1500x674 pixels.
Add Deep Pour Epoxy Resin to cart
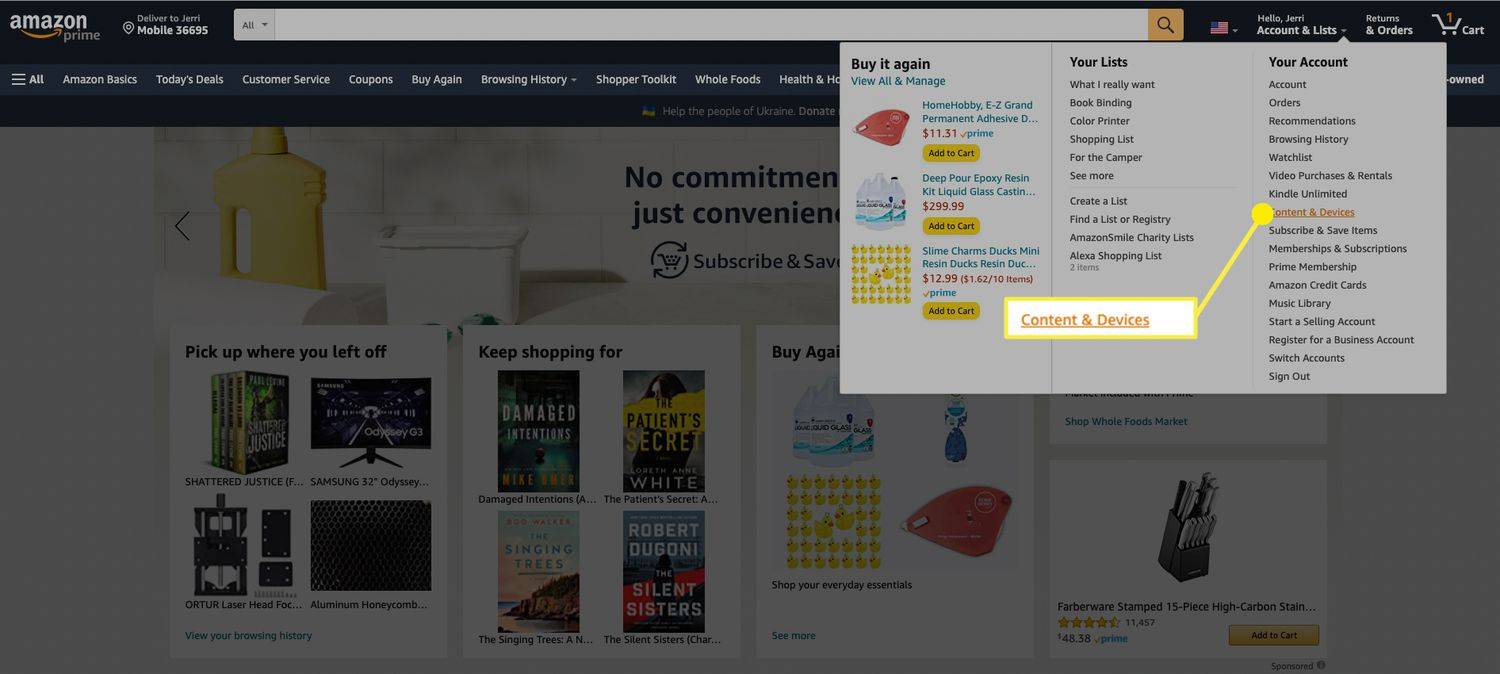(x=951, y=226)
